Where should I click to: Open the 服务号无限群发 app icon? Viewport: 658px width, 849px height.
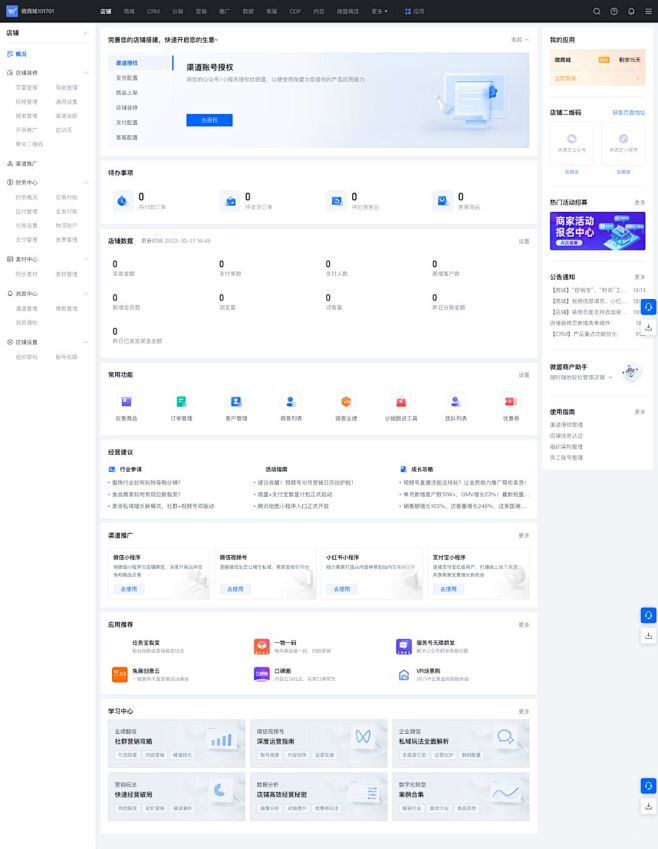point(404,646)
